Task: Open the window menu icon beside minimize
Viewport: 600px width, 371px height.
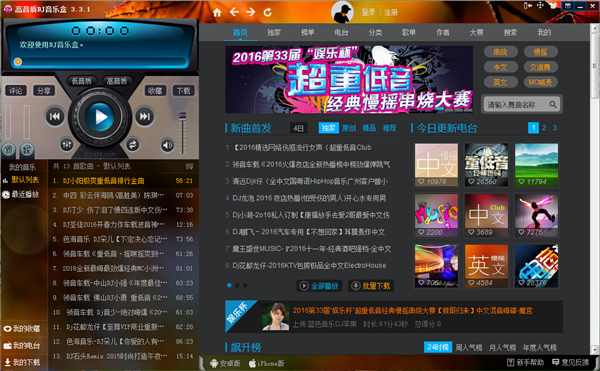Action: [x=568, y=5]
